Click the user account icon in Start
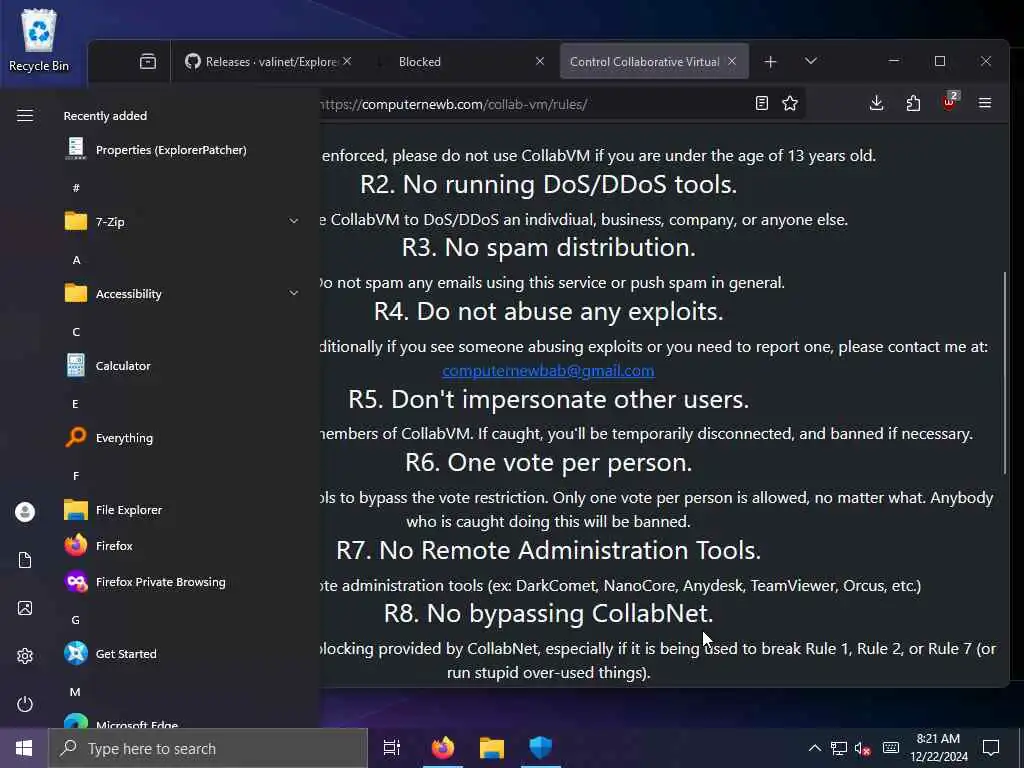 [x=25, y=511]
